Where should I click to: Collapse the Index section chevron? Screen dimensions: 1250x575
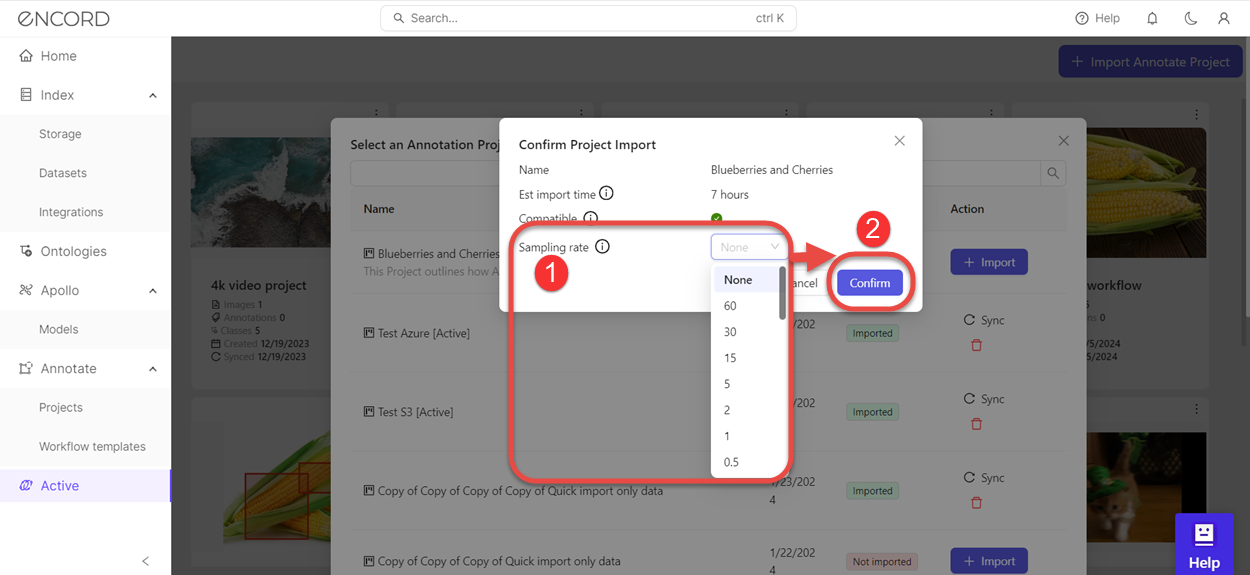(x=153, y=95)
